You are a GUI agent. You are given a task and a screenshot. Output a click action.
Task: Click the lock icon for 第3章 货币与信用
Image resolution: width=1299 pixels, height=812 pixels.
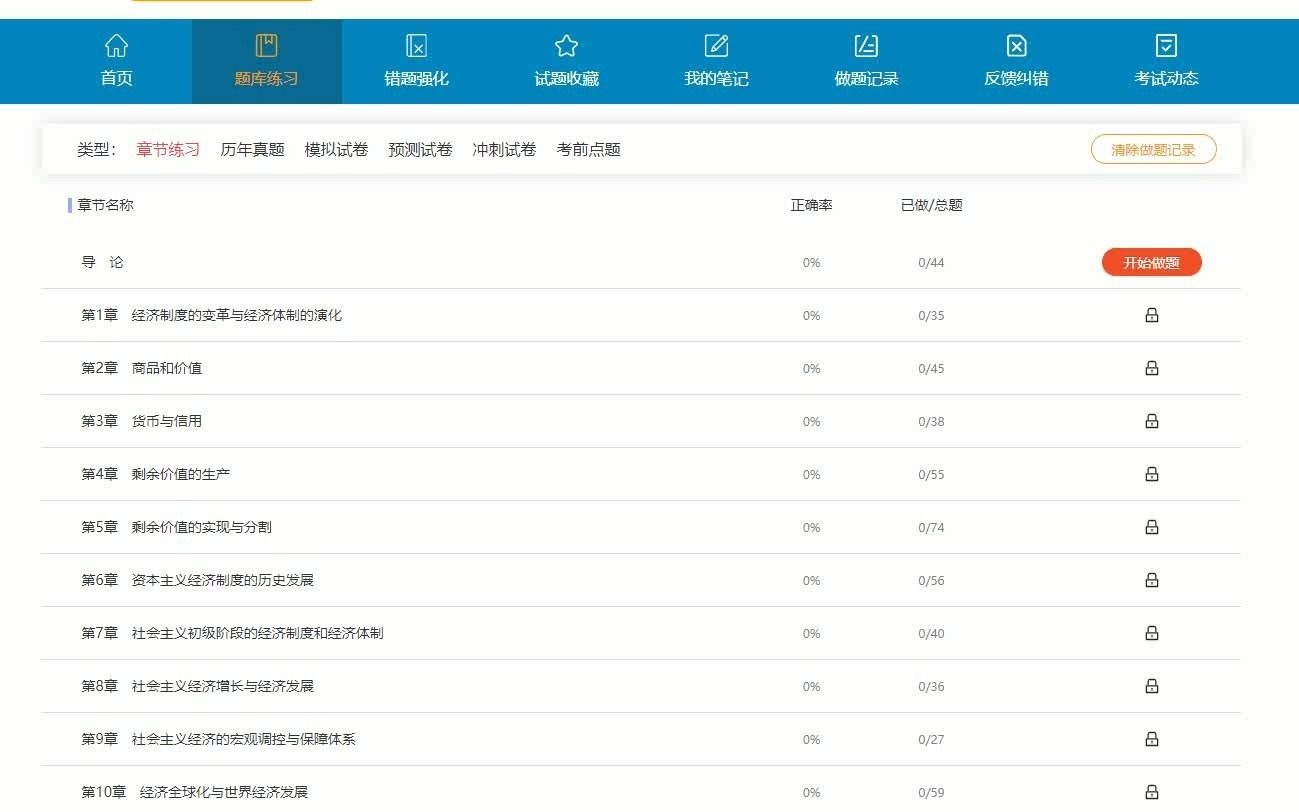coord(1152,421)
